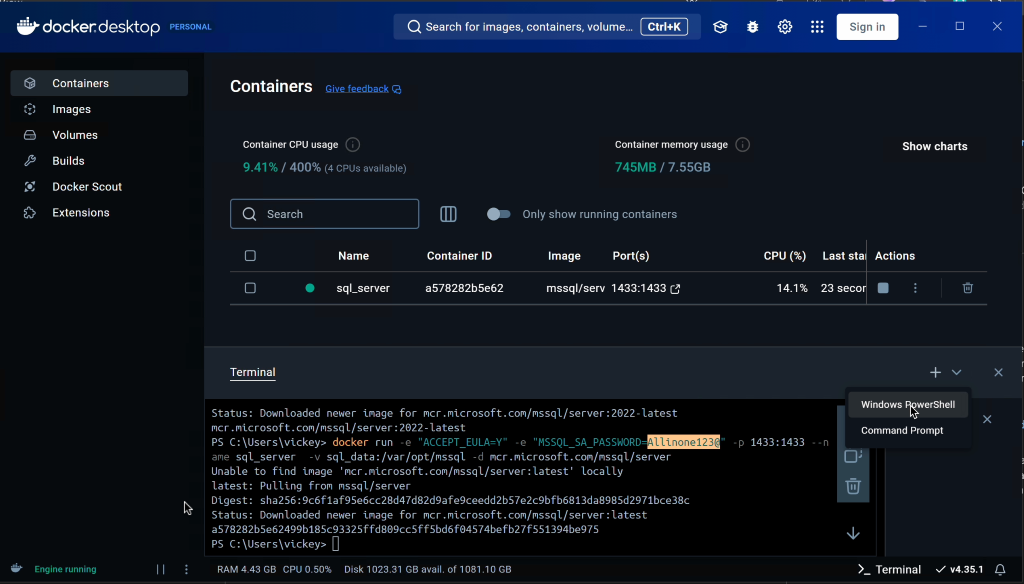This screenshot has width=1024, height=584.
Task: Stop the sql_server container
Action: click(883, 288)
